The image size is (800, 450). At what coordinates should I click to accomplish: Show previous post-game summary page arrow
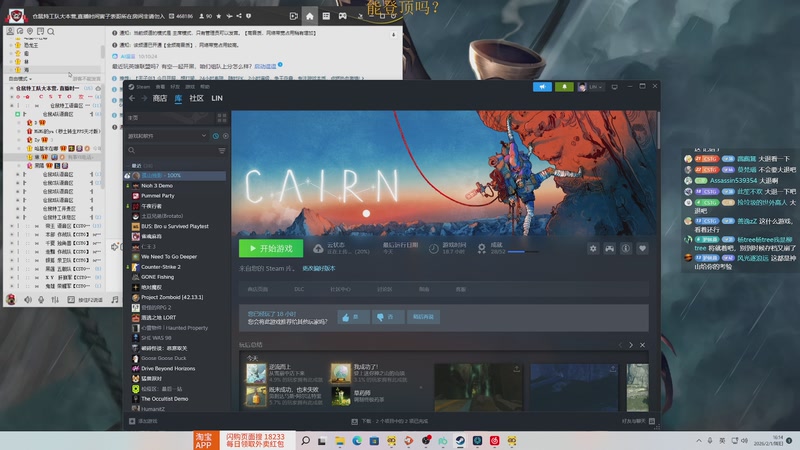620,345
